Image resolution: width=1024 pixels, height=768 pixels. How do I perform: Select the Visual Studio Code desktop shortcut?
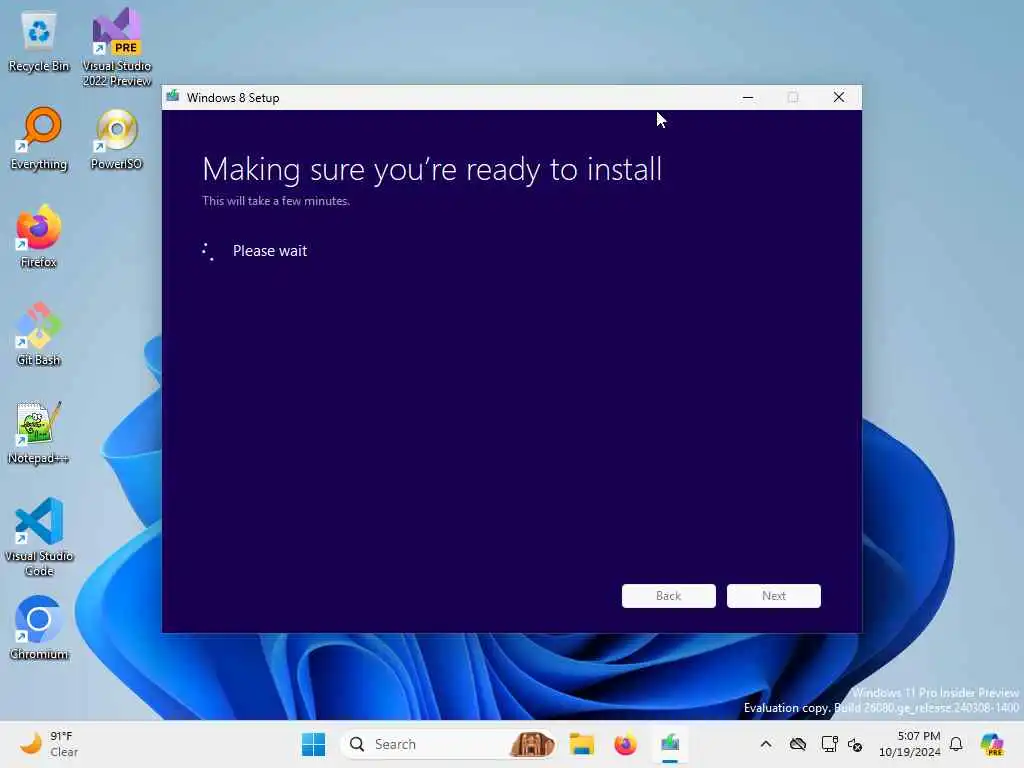coord(39,537)
